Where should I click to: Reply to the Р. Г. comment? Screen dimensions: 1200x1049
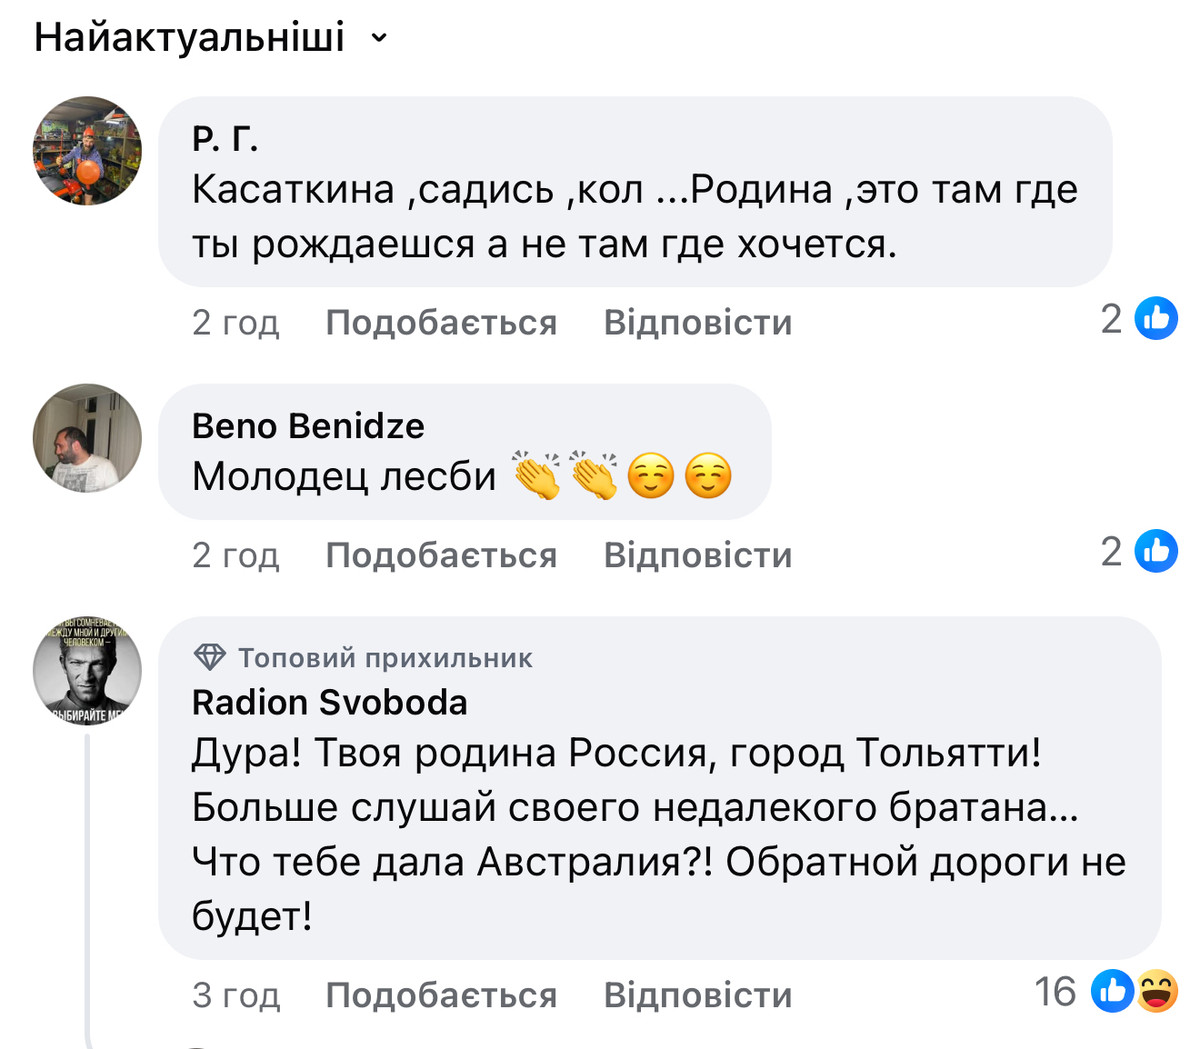click(698, 322)
